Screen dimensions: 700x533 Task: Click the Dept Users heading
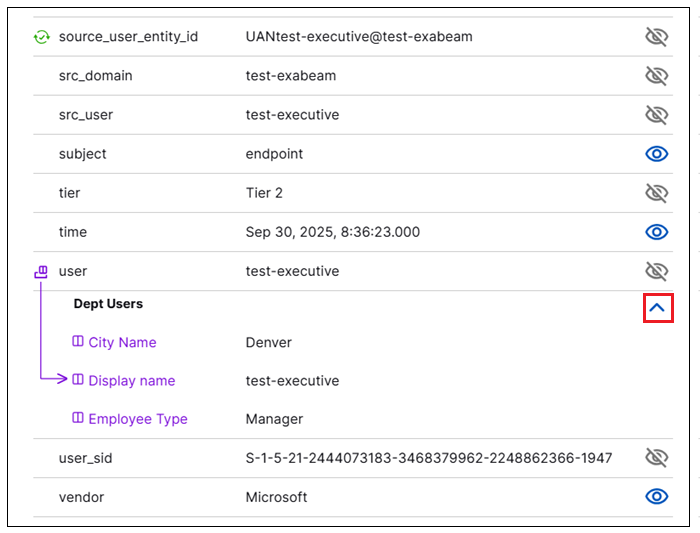(108, 304)
